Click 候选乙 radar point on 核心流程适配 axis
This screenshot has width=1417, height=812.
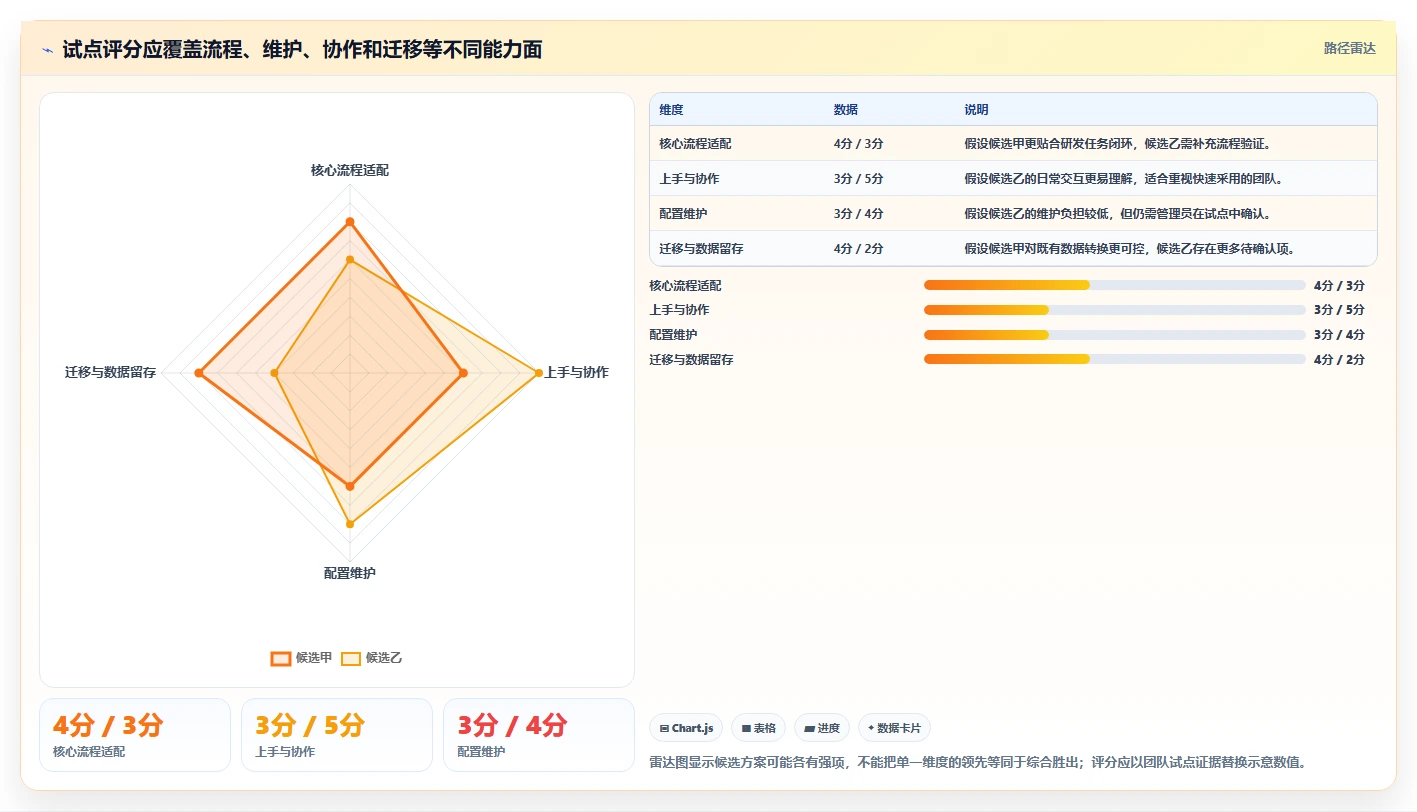tap(350, 260)
